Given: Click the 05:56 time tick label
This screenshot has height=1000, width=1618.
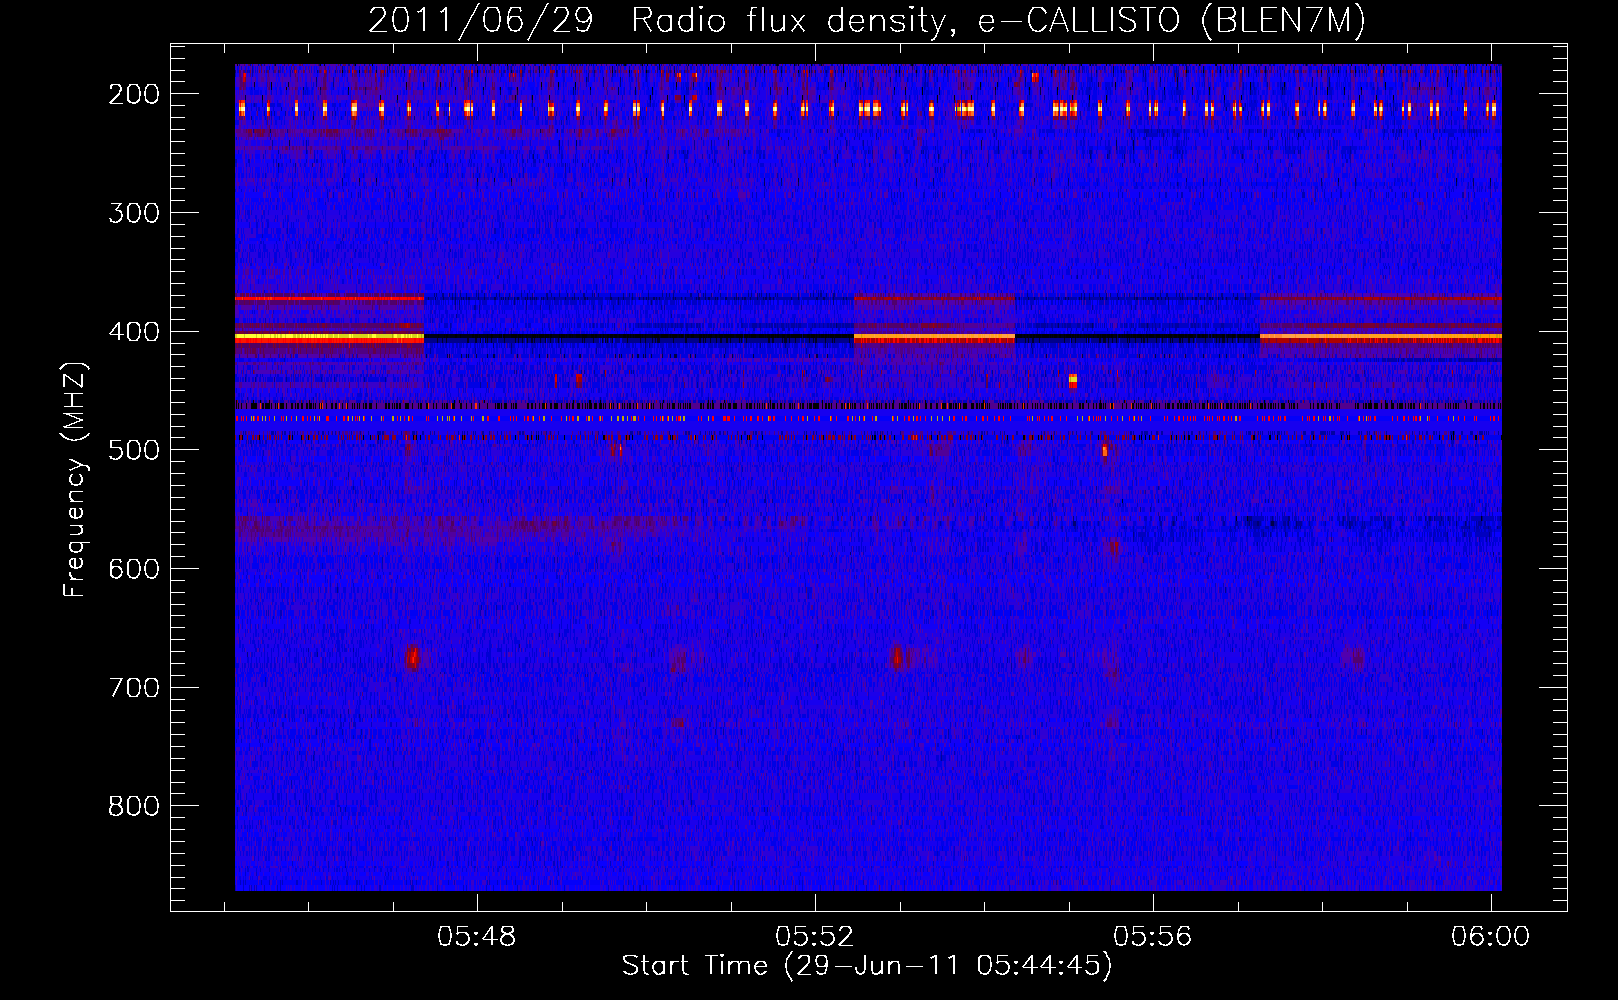Looking at the screenshot, I should (x=1153, y=937).
